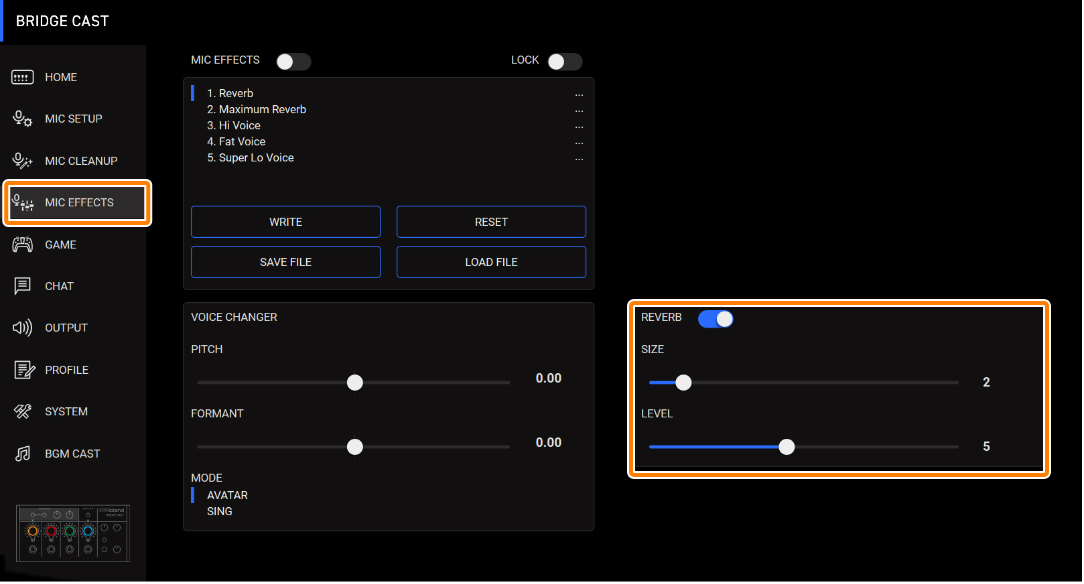Click the CHAT speech bubble icon
This screenshot has width=1084, height=584.
click(22, 286)
